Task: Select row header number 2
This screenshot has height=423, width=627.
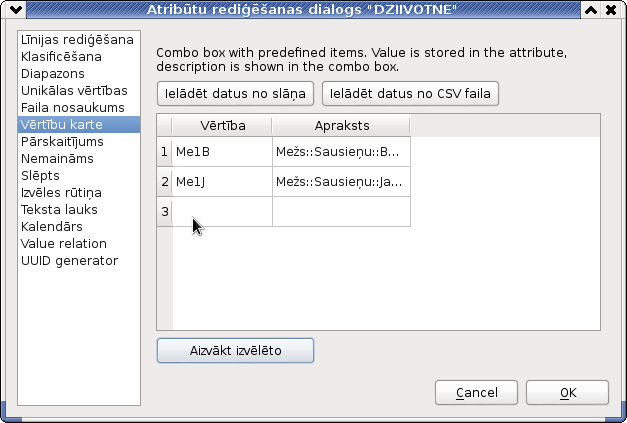Action: tap(165, 182)
